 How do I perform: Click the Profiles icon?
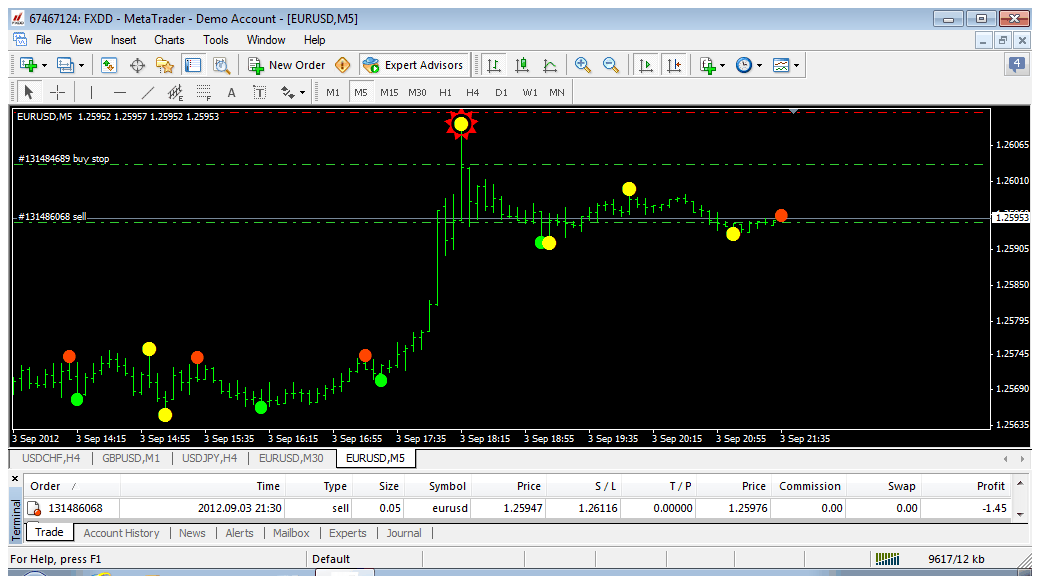click(x=65, y=65)
